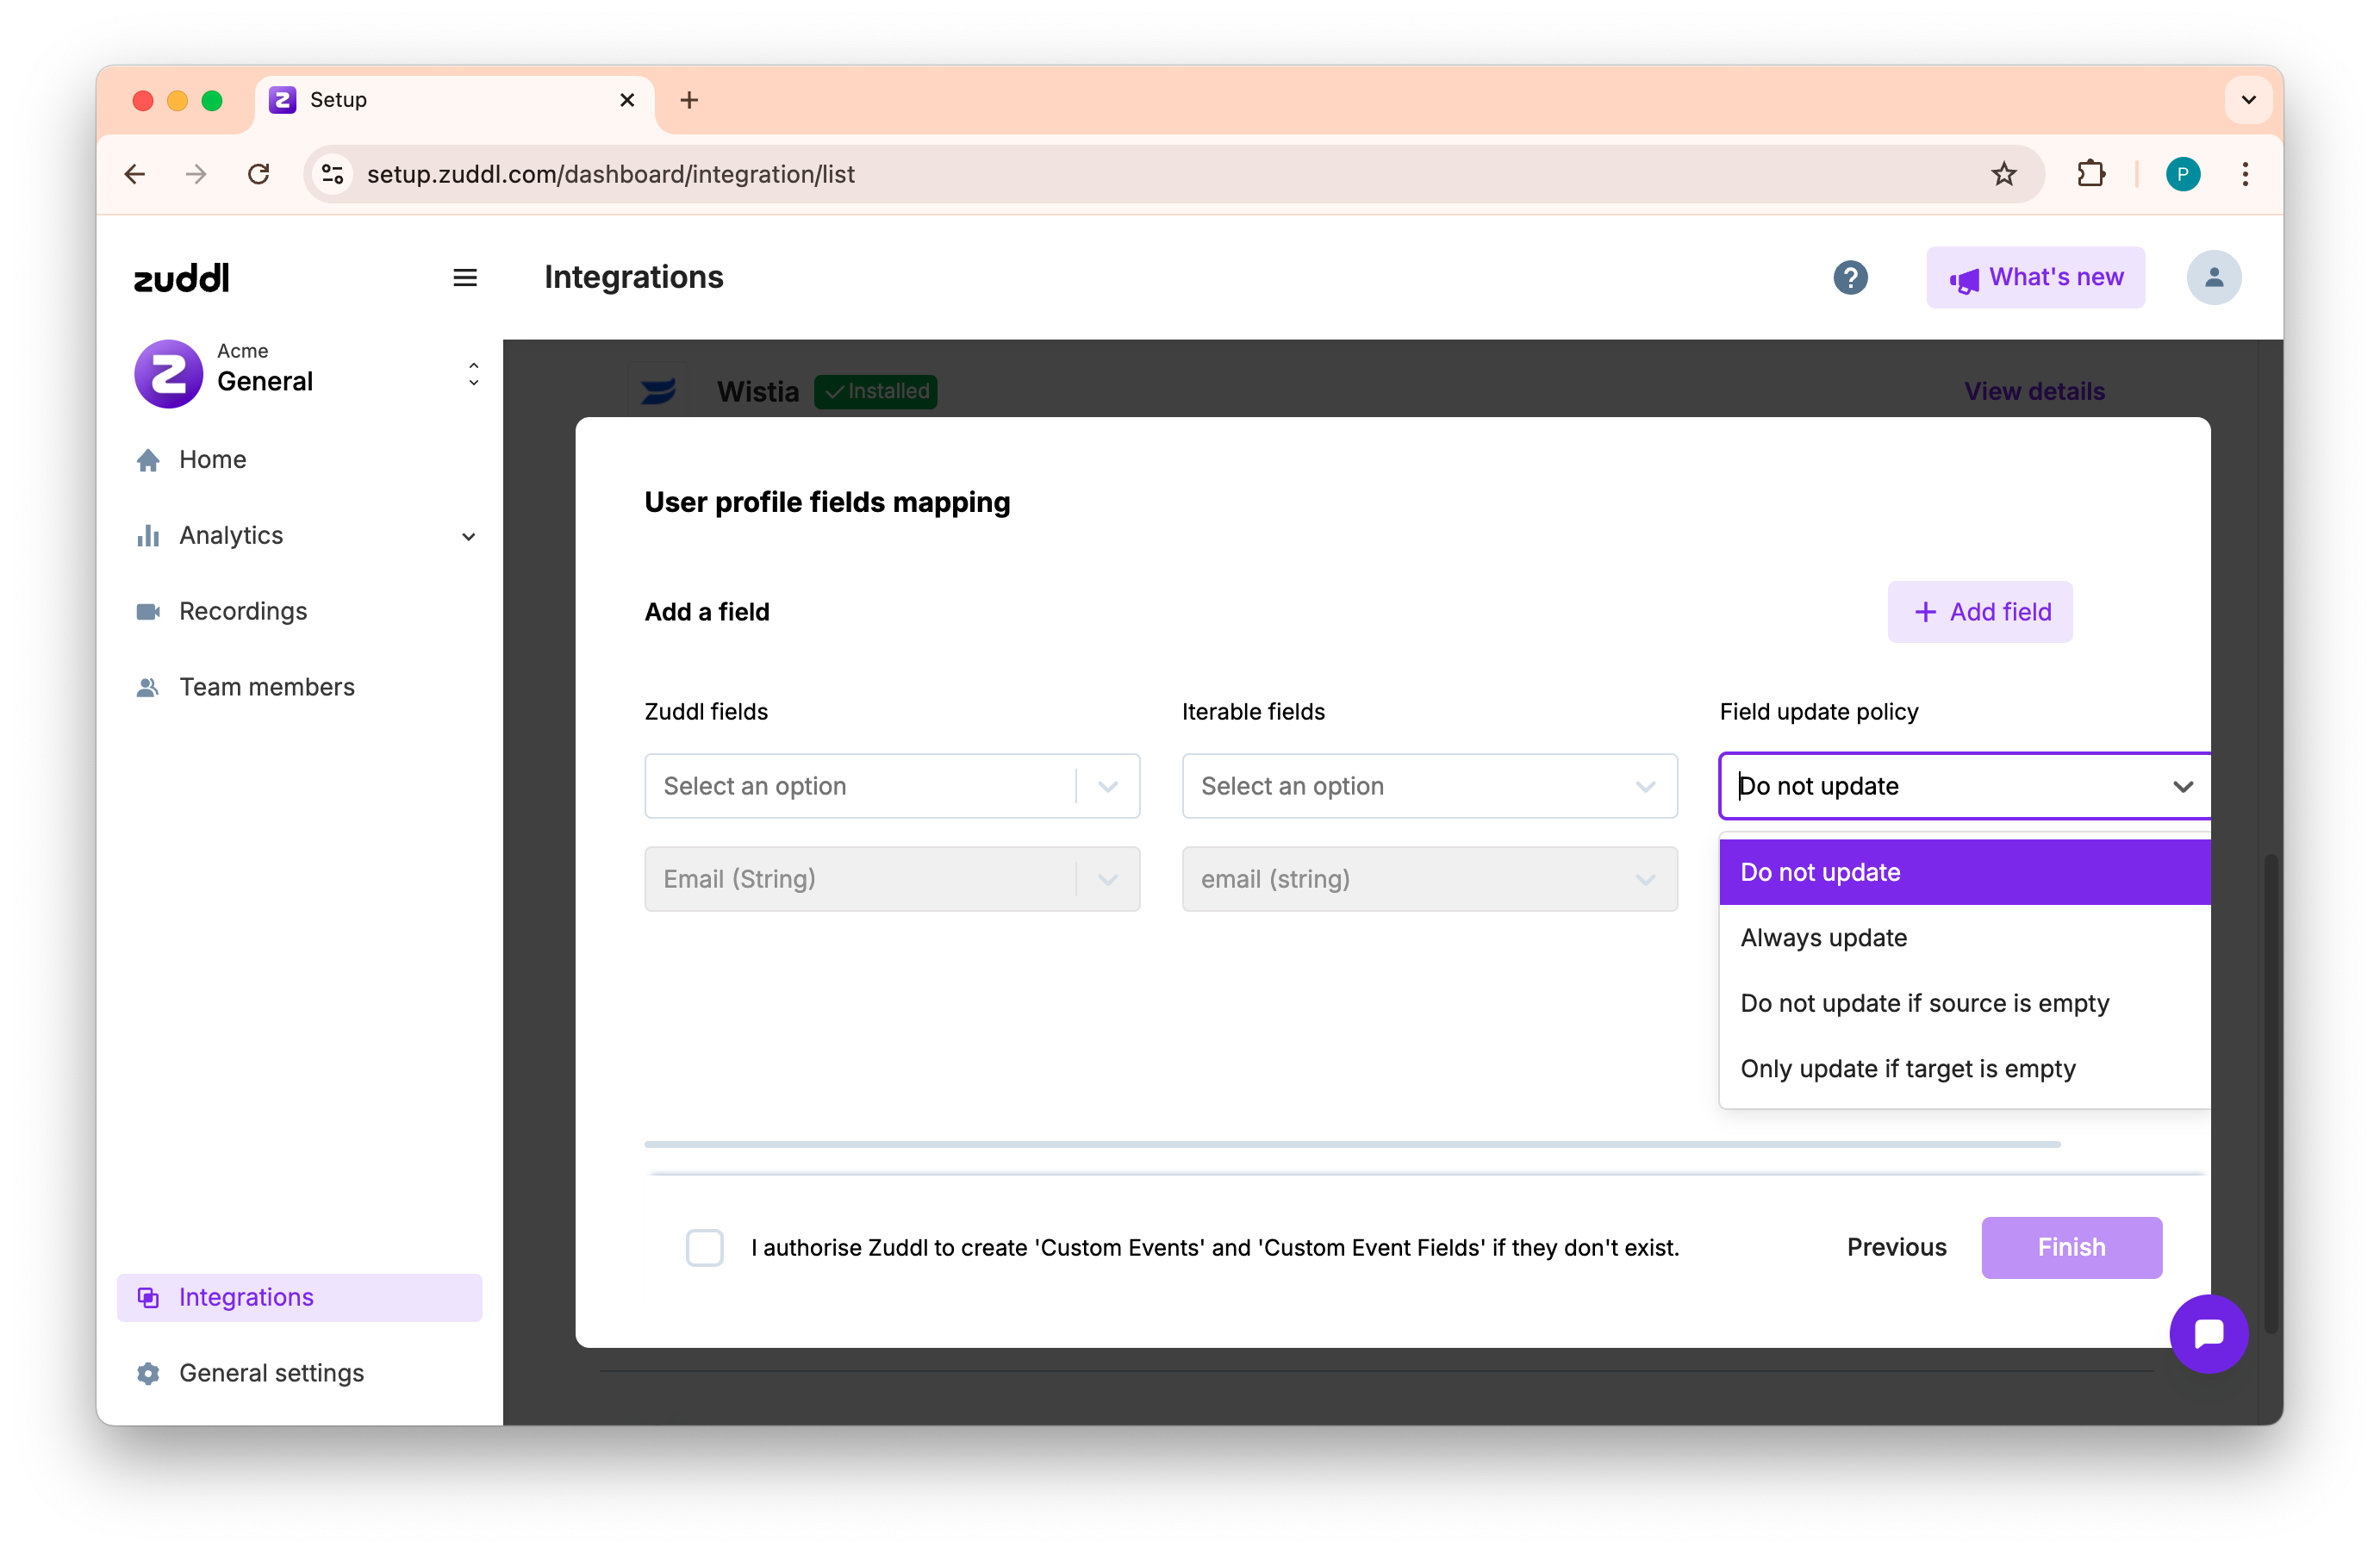Reload the page
Screen dimensions: 2380x1553
pos(259,174)
